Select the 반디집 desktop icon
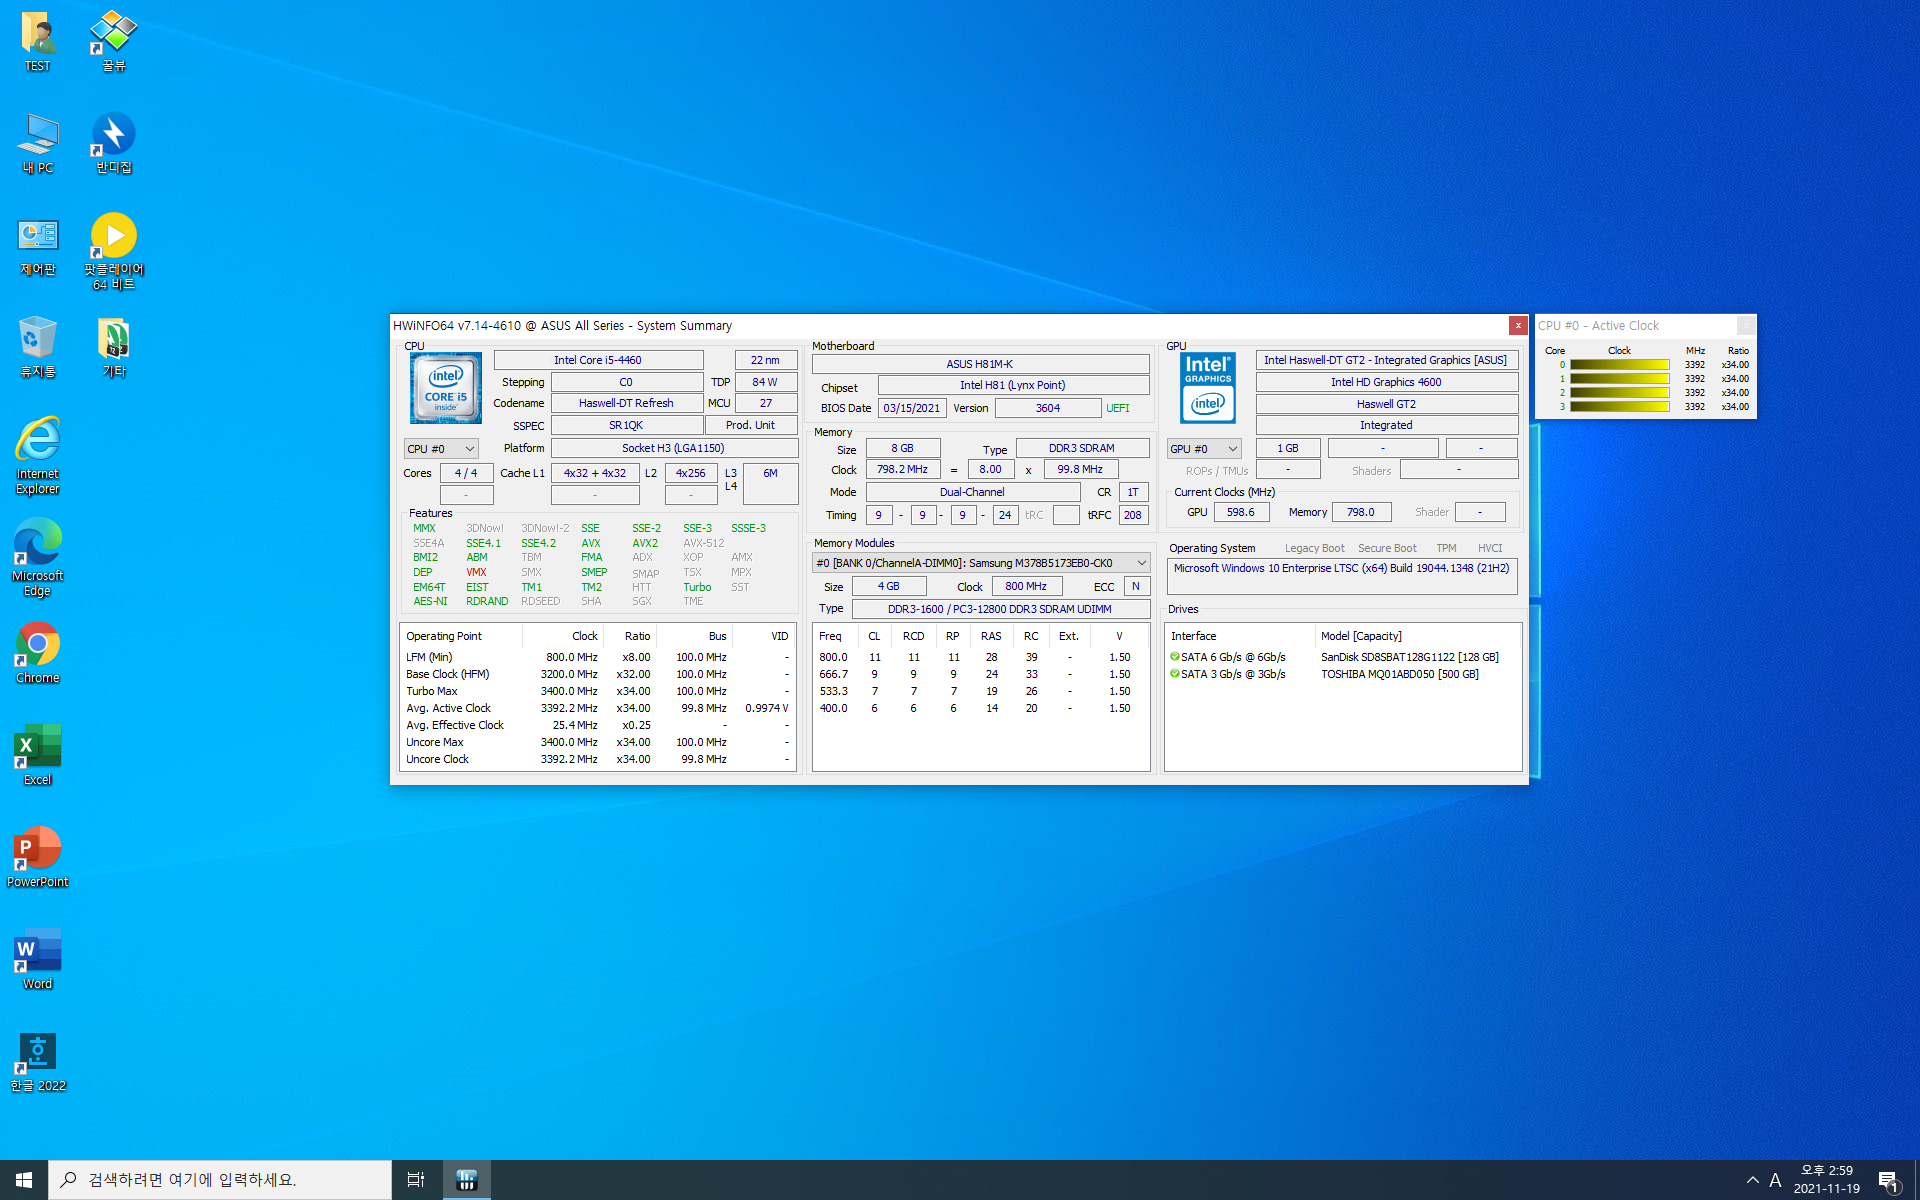This screenshot has width=1920, height=1200. 113,144
